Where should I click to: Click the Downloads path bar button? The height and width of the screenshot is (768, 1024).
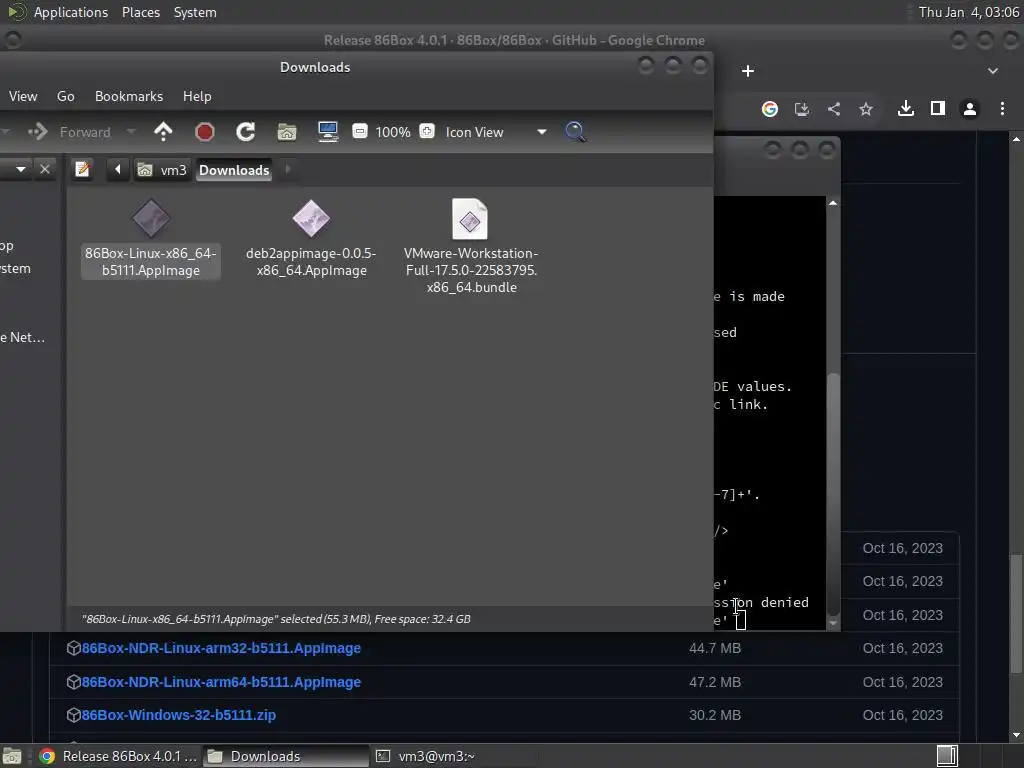(234, 170)
